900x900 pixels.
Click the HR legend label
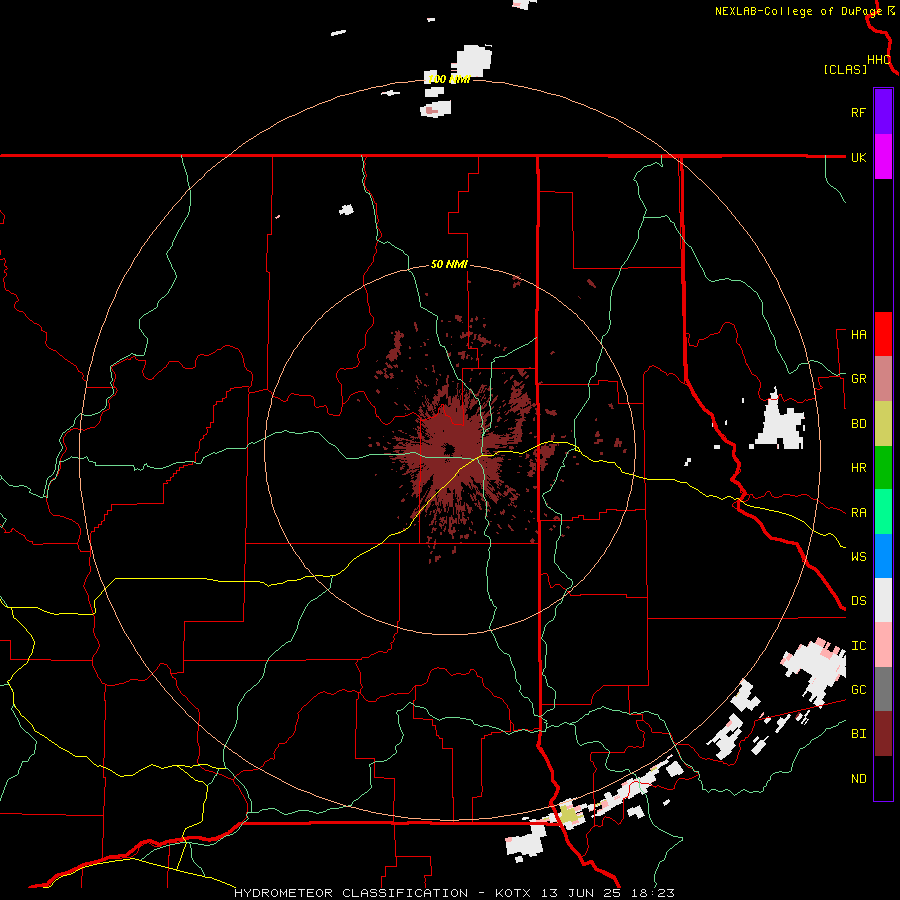(858, 468)
